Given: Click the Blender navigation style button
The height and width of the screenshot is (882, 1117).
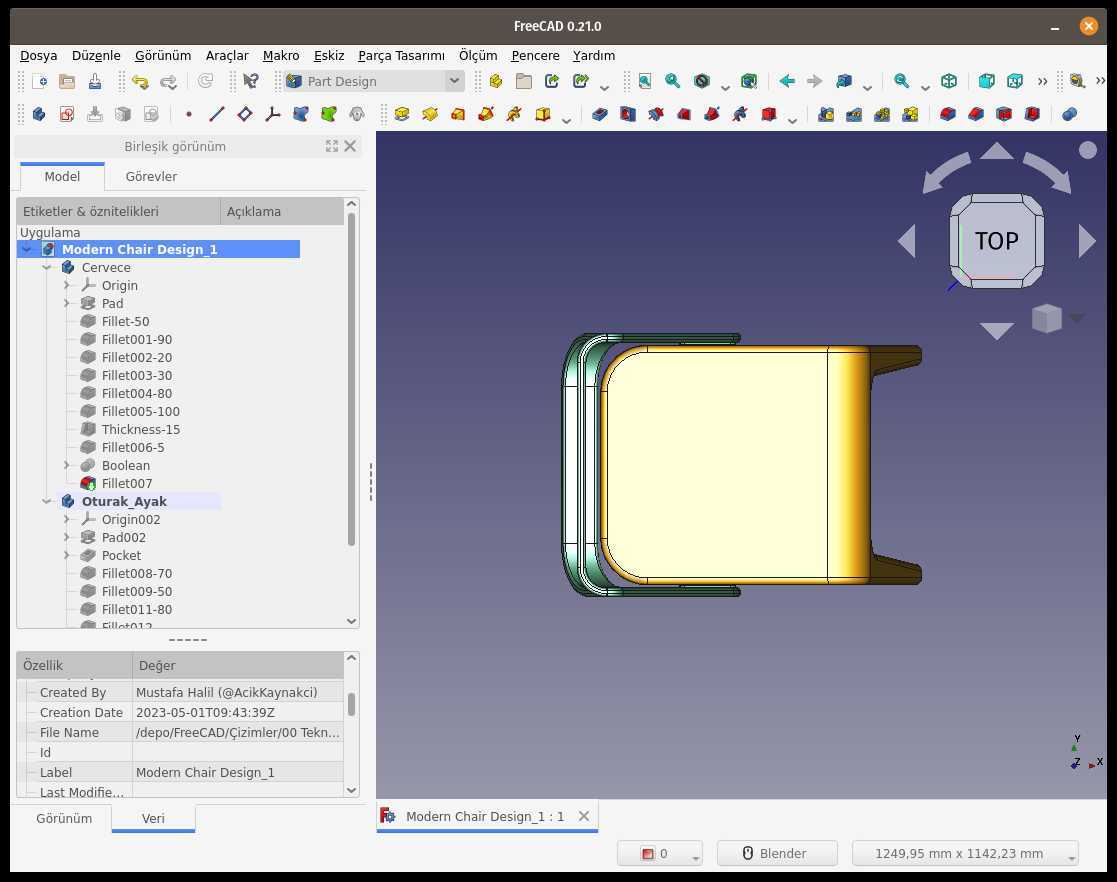Looking at the screenshot, I should coord(777,854).
